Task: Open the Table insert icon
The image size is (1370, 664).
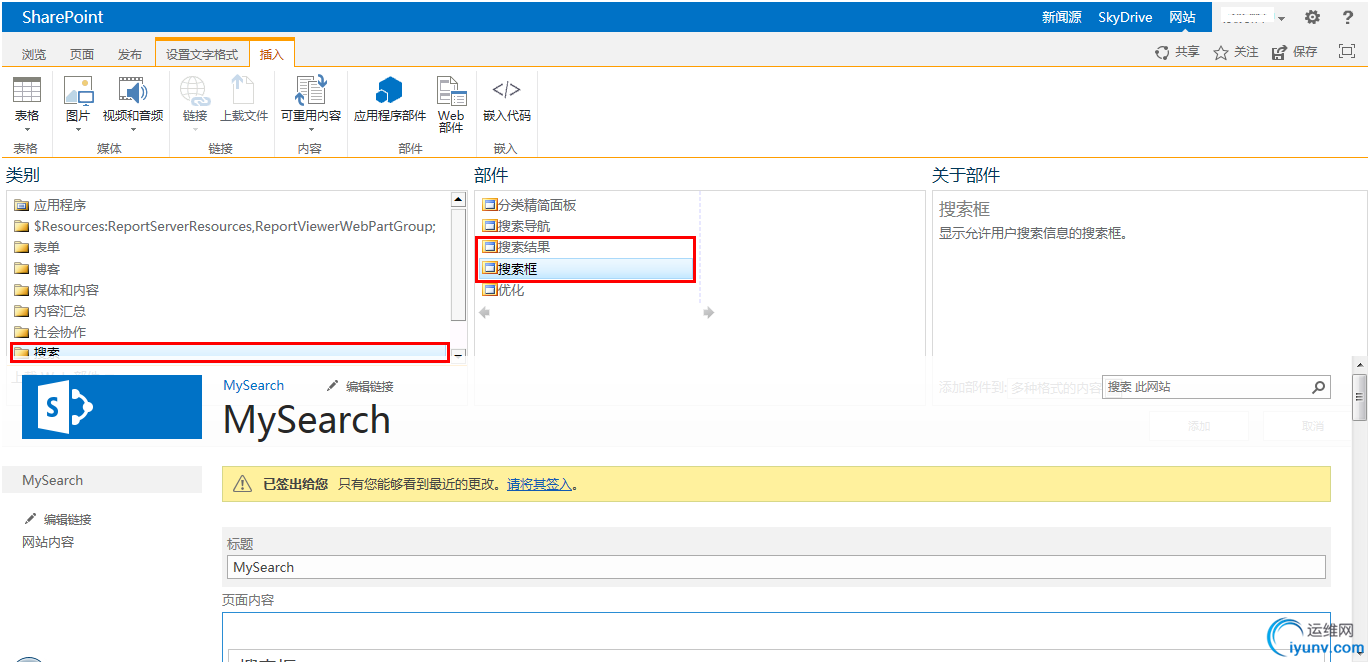Action: click(27, 90)
